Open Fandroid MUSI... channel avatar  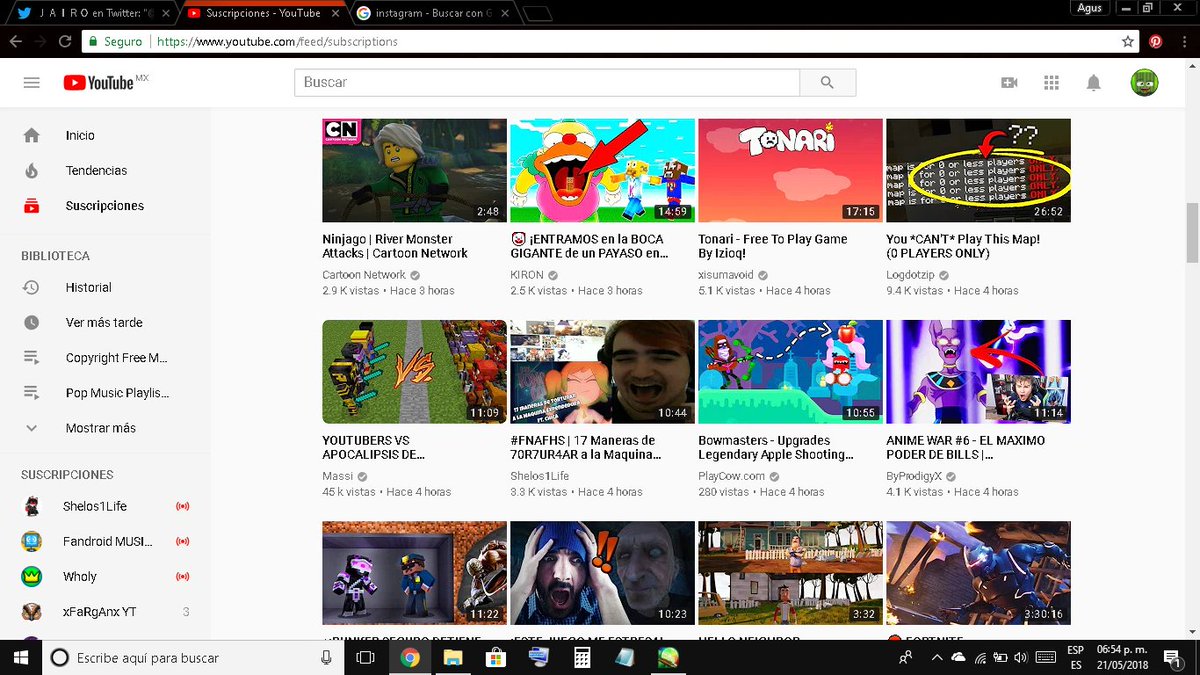(x=32, y=541)
